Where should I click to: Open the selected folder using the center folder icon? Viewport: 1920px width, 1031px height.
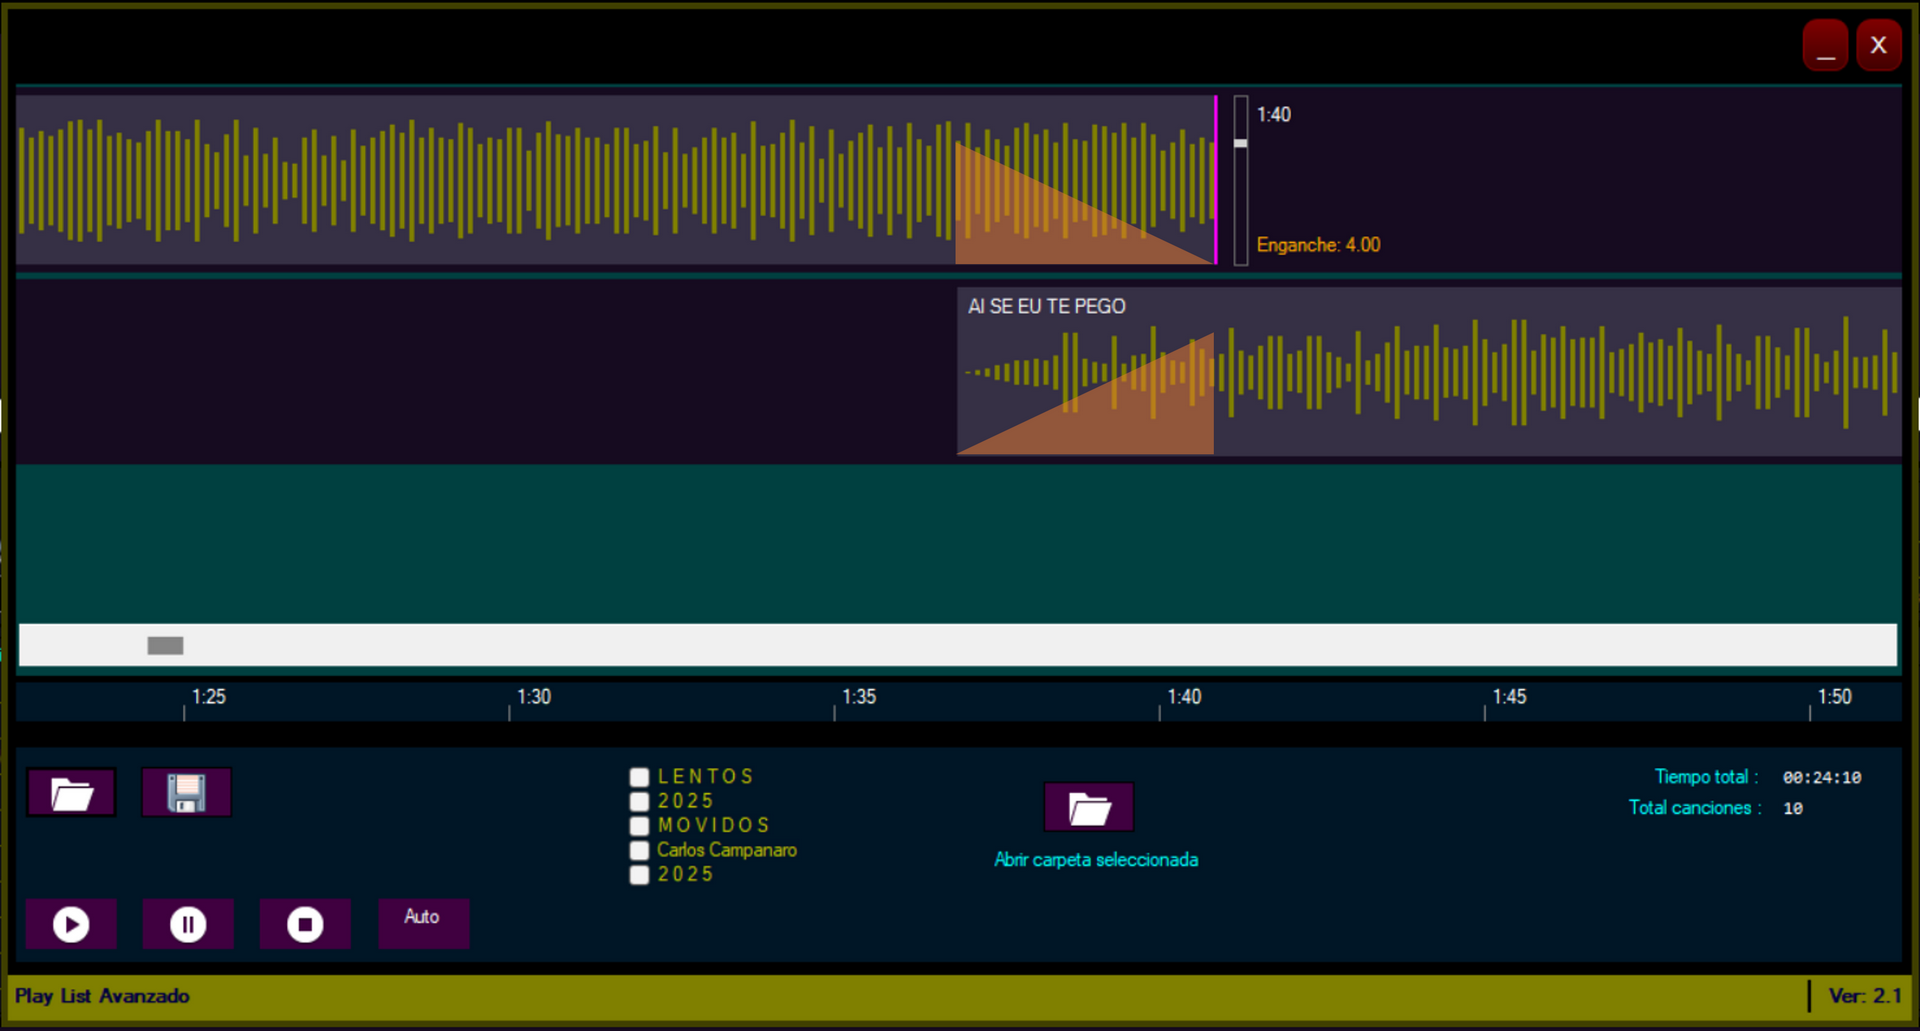click(x=1089, y=808)
